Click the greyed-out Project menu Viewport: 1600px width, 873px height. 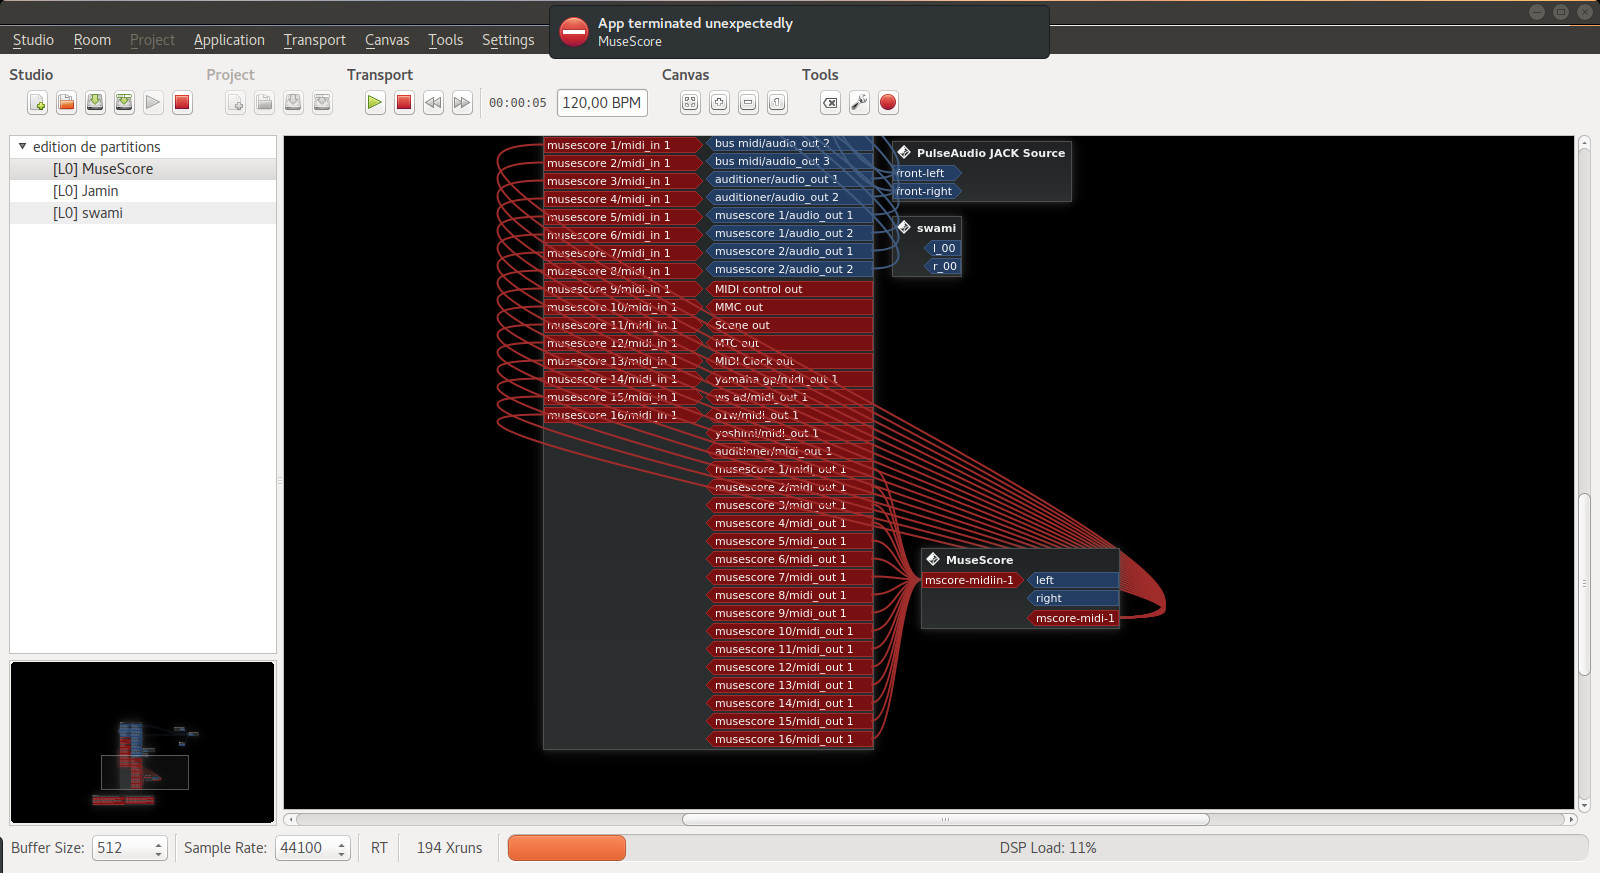click(152, 40)
